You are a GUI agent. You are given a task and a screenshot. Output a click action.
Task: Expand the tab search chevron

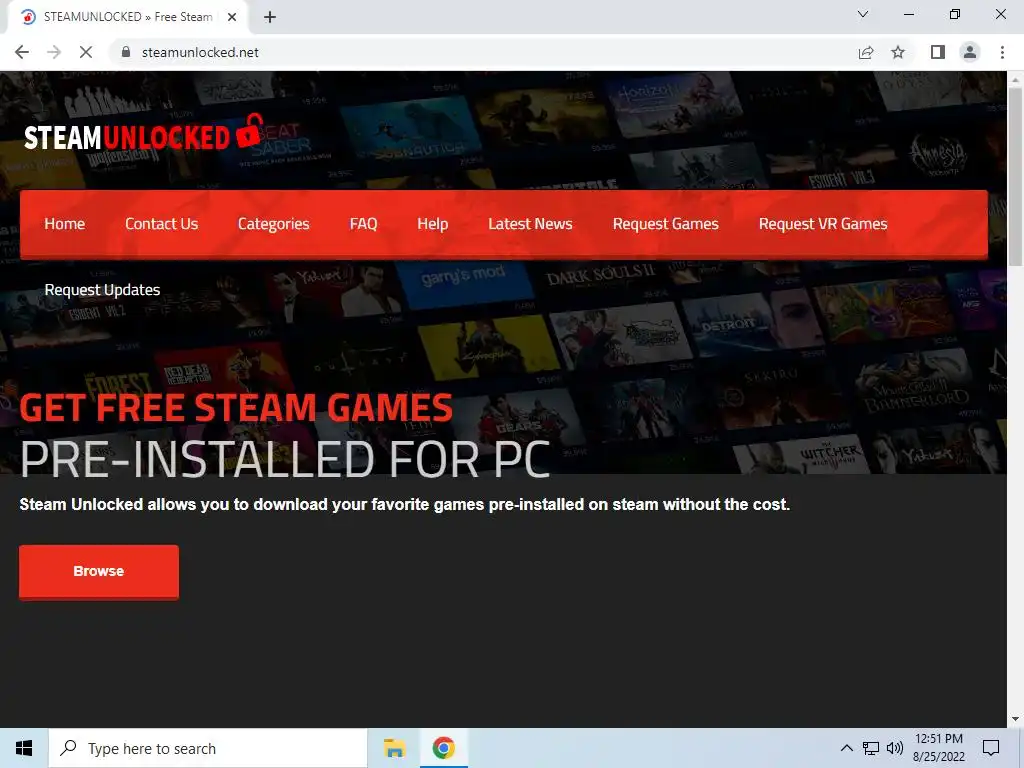coord(863,14)
